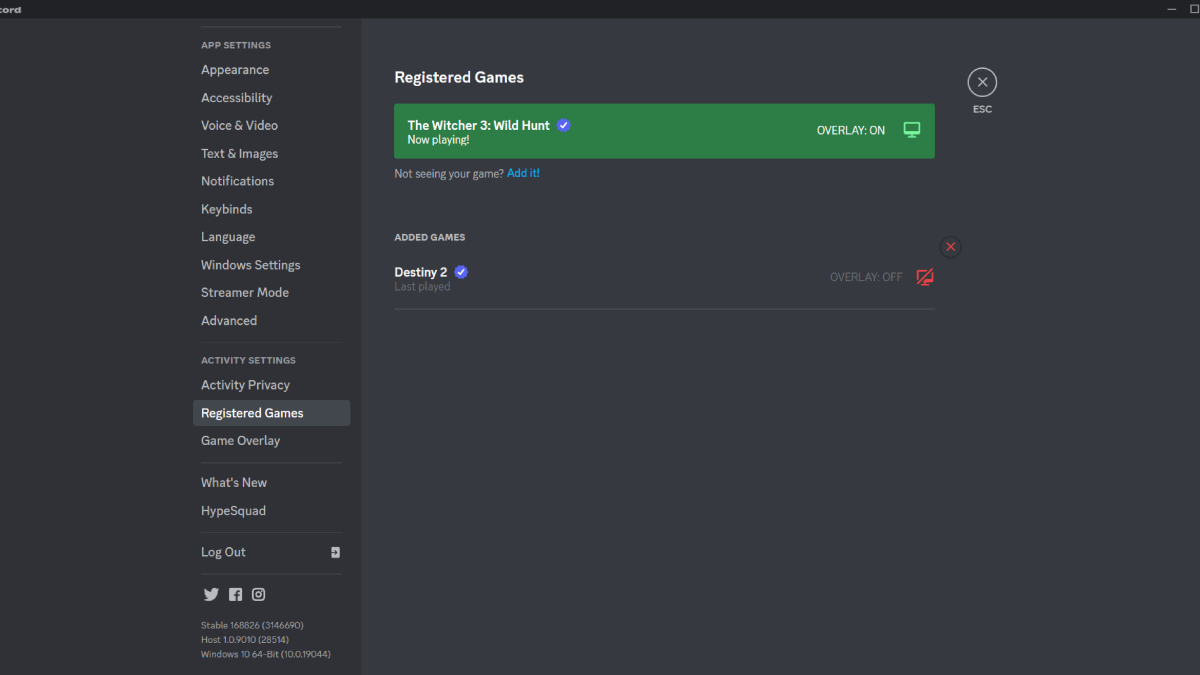Open Activity Privacy settings
Image resolution: width=1200 pixels, height=675 pixels.
pyautogui.click(x=245, y=384)
